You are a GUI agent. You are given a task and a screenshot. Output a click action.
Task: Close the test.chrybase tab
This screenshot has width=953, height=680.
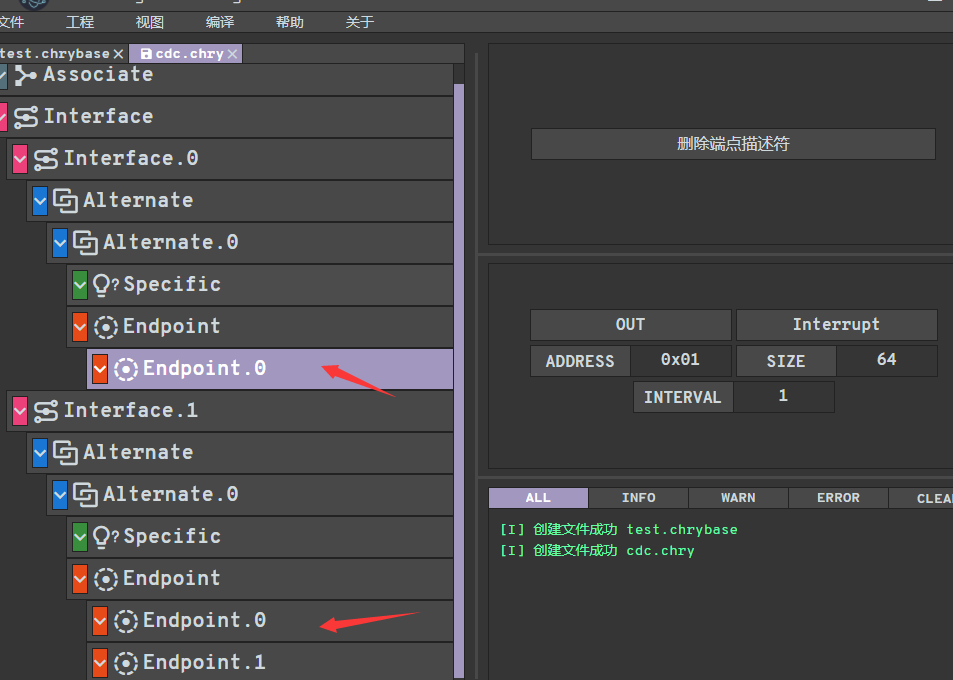click(118, 54)
